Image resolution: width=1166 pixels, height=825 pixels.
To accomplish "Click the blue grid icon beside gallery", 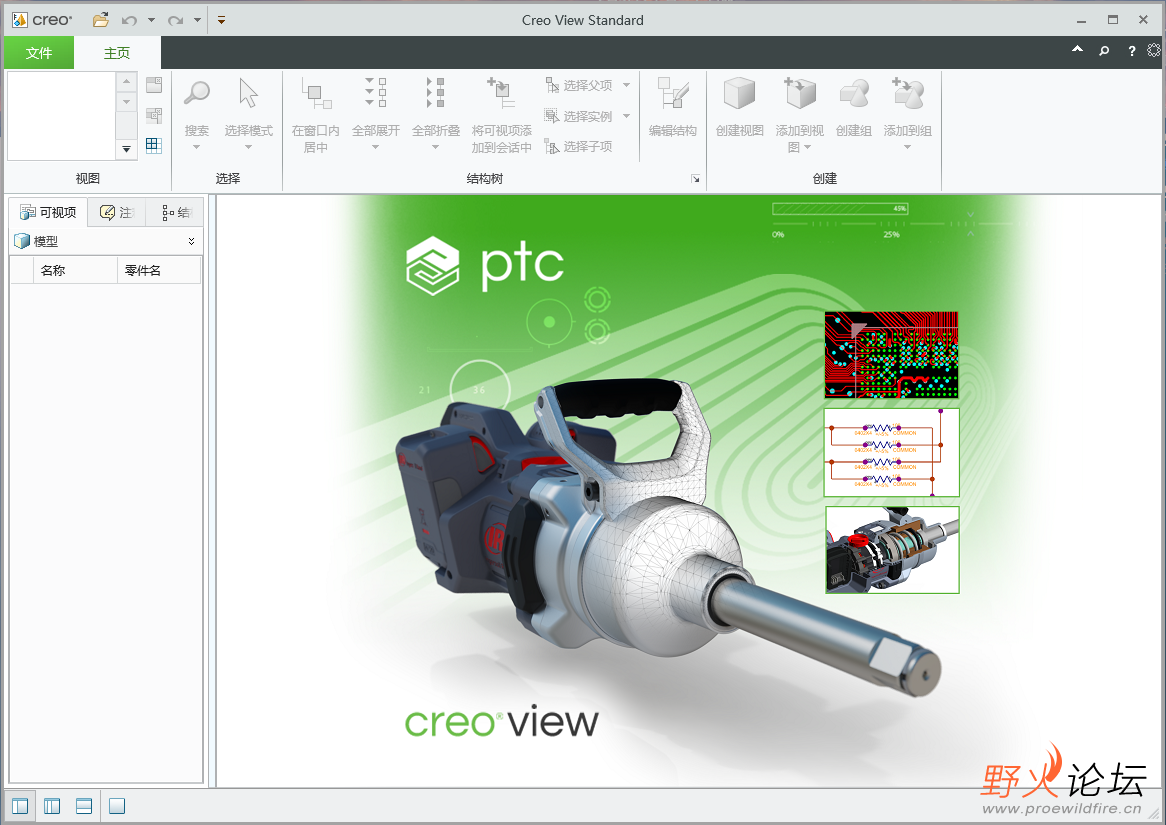I will 154,145.
